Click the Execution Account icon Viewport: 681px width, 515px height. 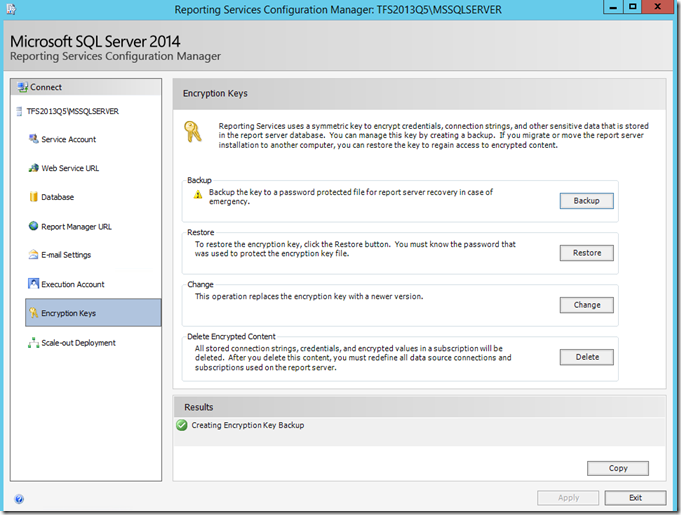(33, 284)
